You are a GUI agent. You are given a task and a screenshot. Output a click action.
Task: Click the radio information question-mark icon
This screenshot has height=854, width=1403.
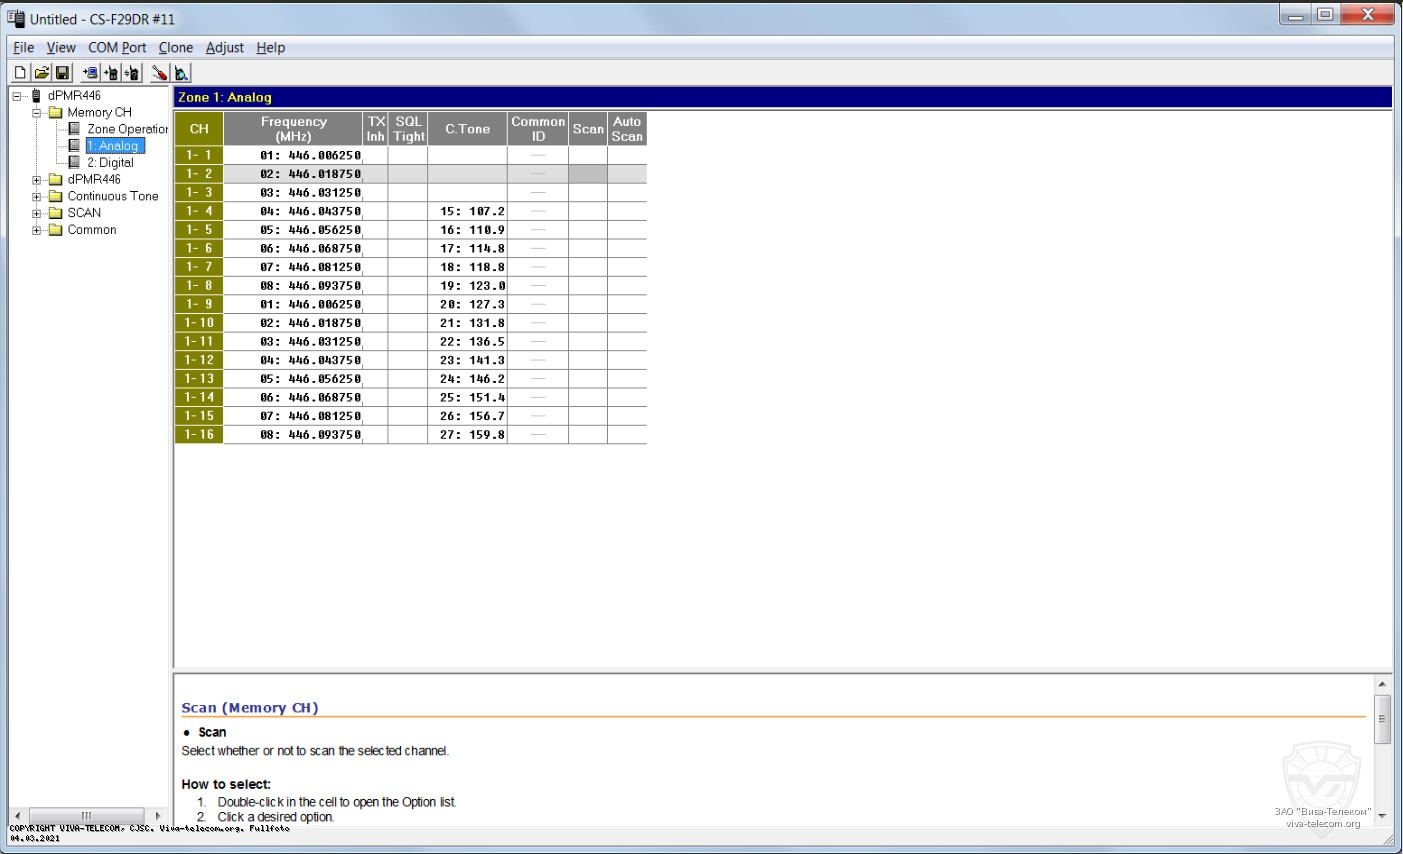pos(132,73)
